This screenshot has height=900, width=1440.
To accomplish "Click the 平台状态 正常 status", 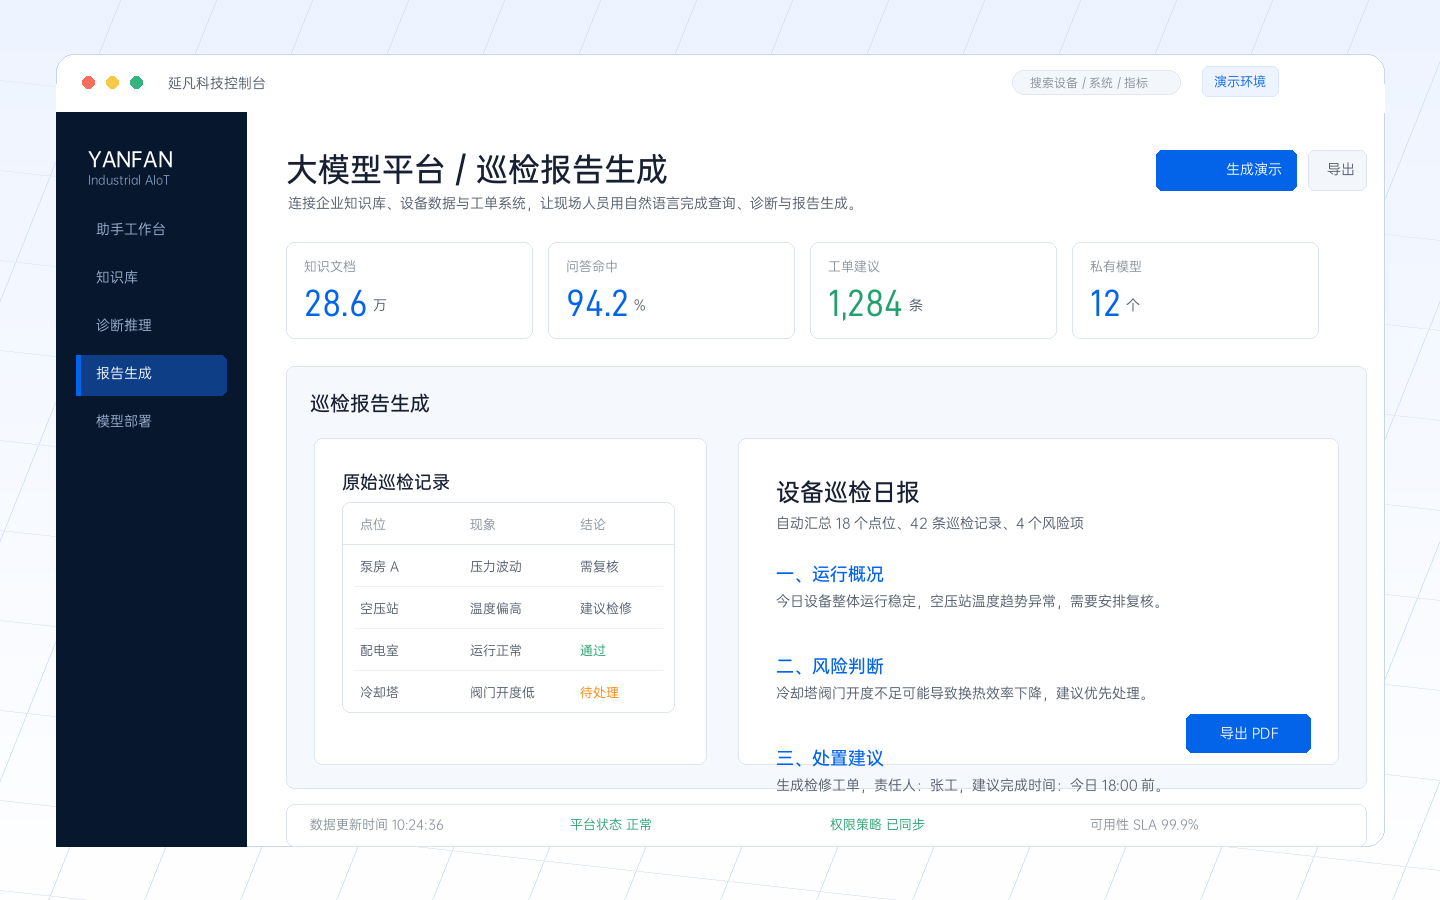I will pyautogui.click(x=611, y=825).
